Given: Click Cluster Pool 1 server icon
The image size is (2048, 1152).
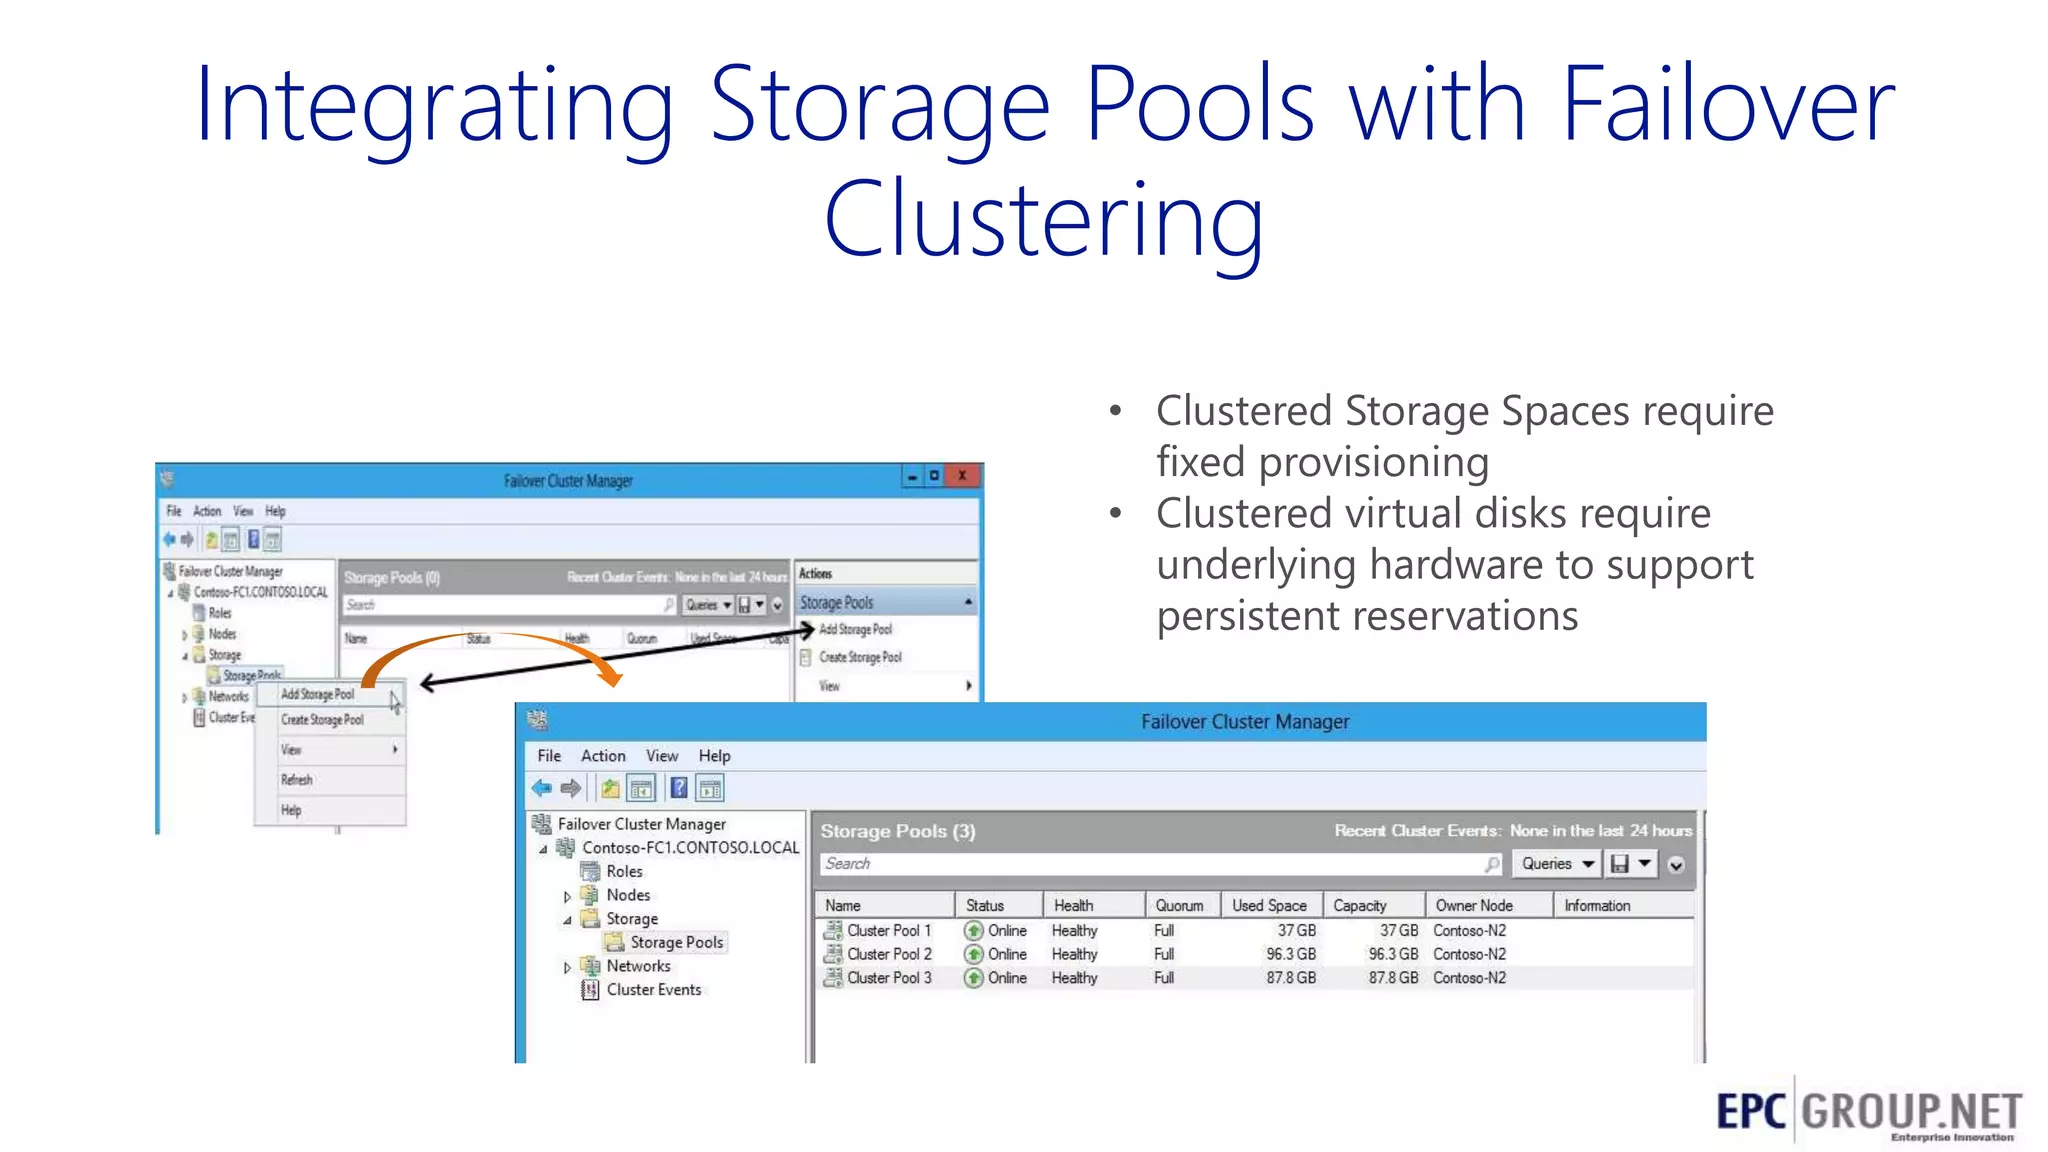Looking at the screenshot, I should click(833, 930).
